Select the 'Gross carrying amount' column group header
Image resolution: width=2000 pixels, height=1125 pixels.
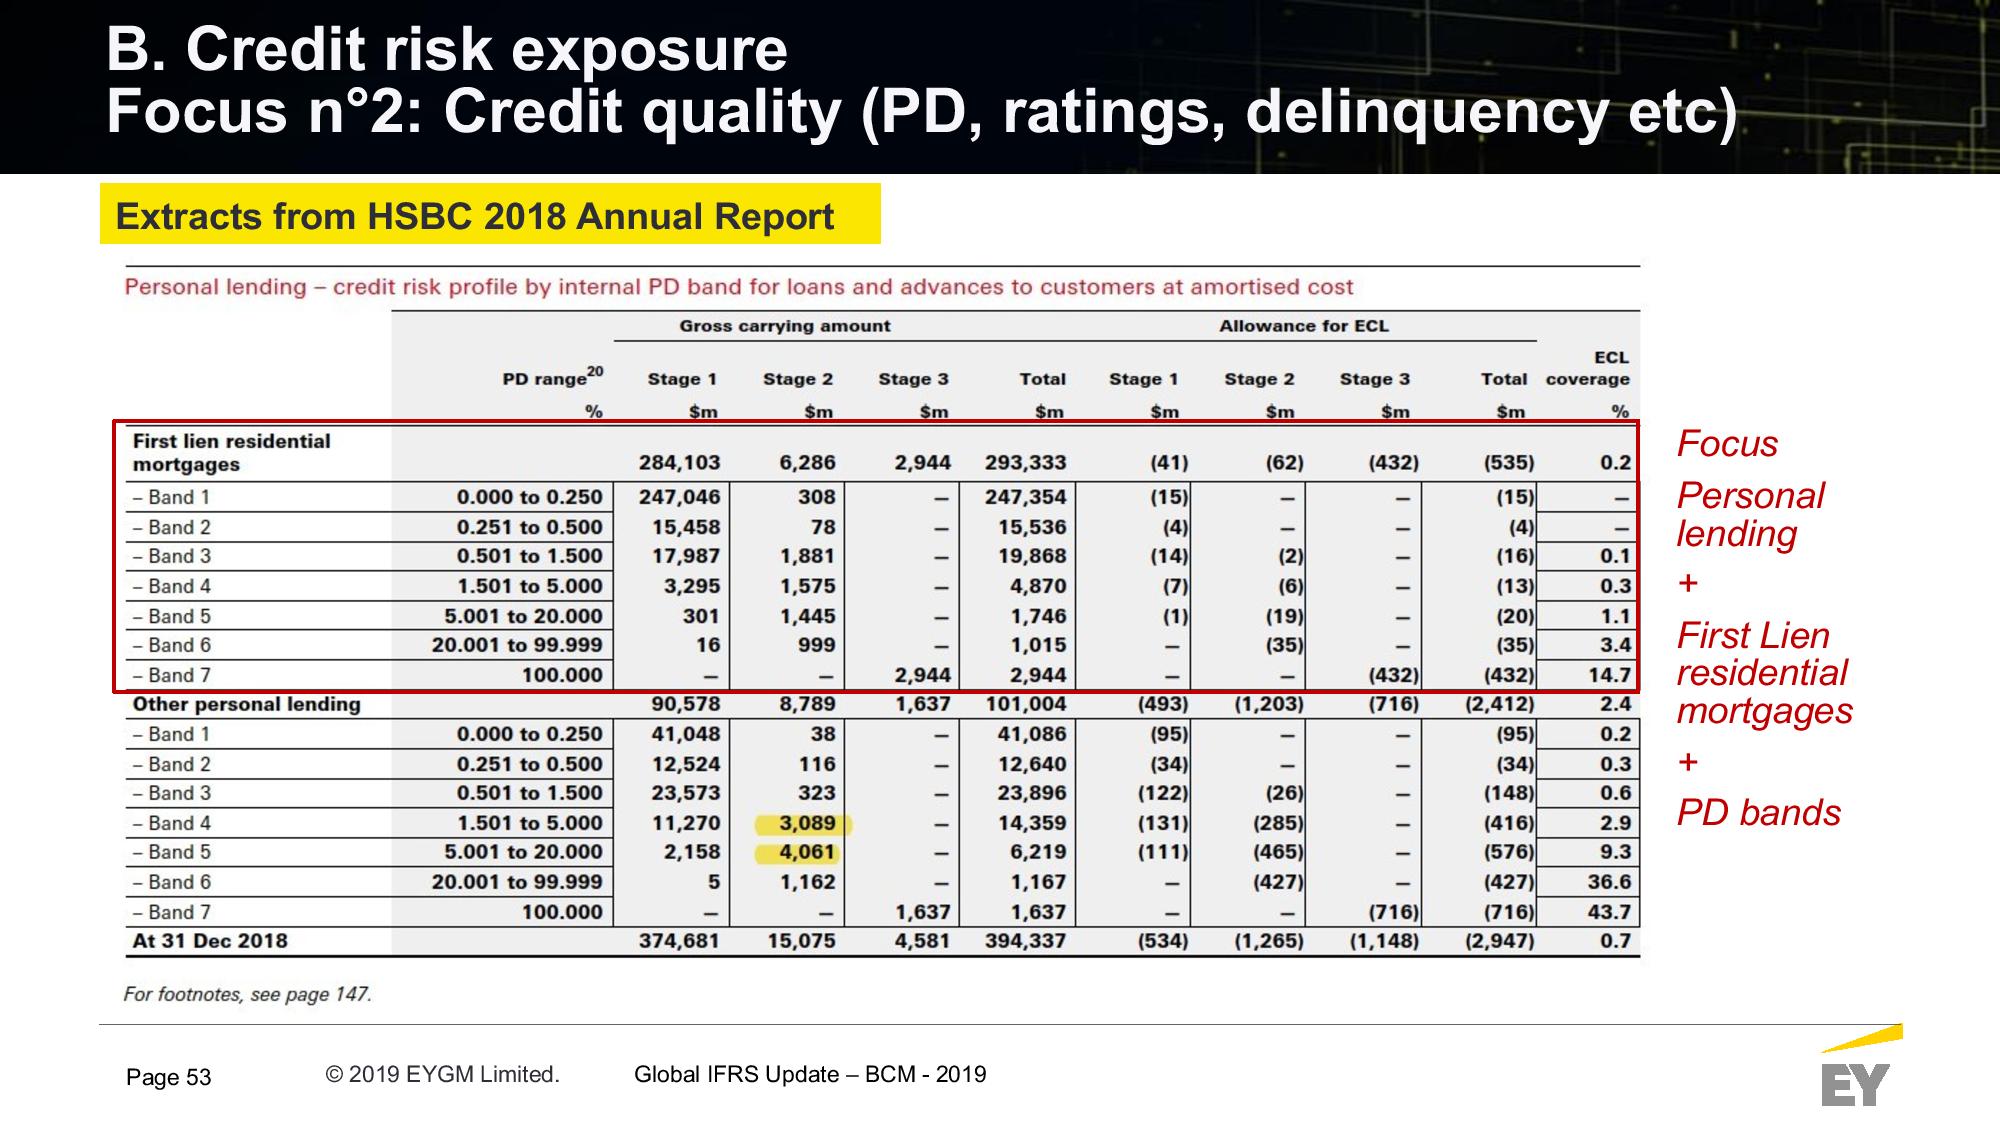point(785,326)
